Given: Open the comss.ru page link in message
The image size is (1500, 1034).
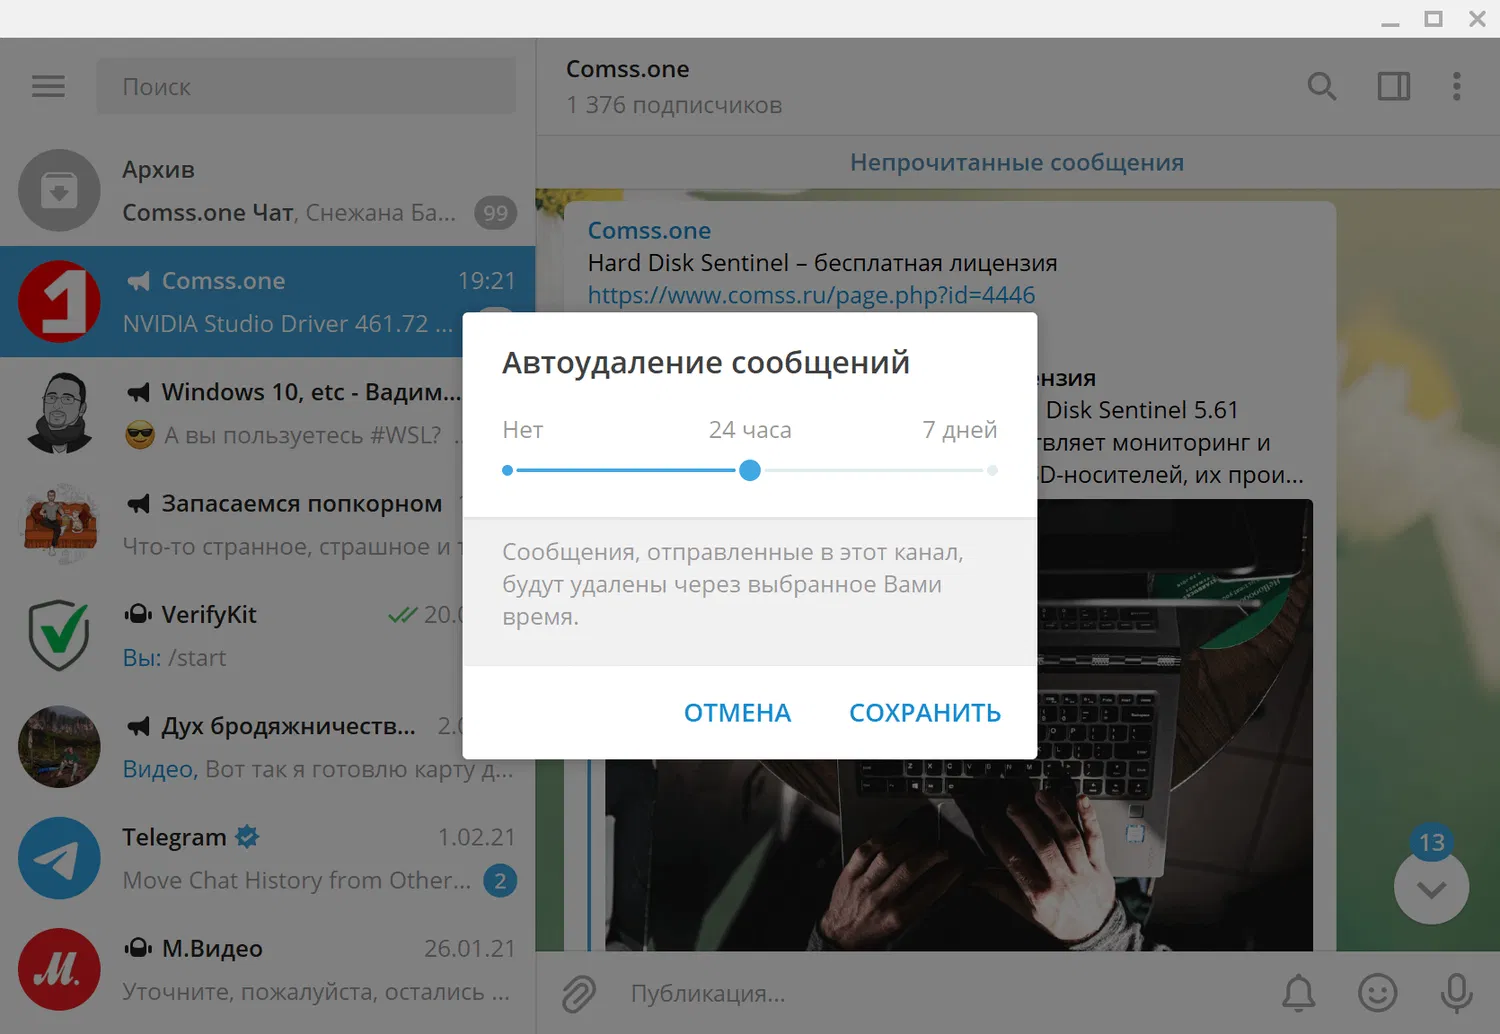Looking at the screenshot, I should point(811,295).
